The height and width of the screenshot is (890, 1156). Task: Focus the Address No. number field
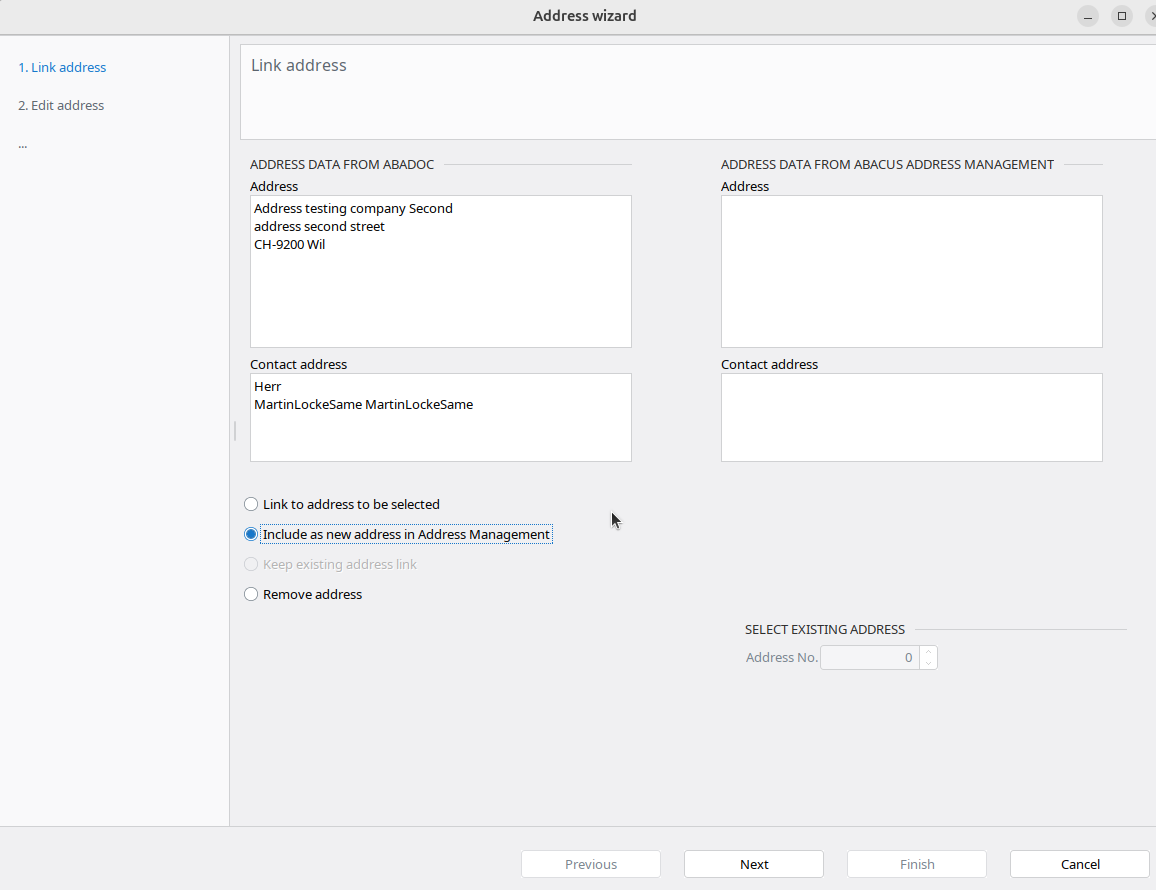coord(868,657)
